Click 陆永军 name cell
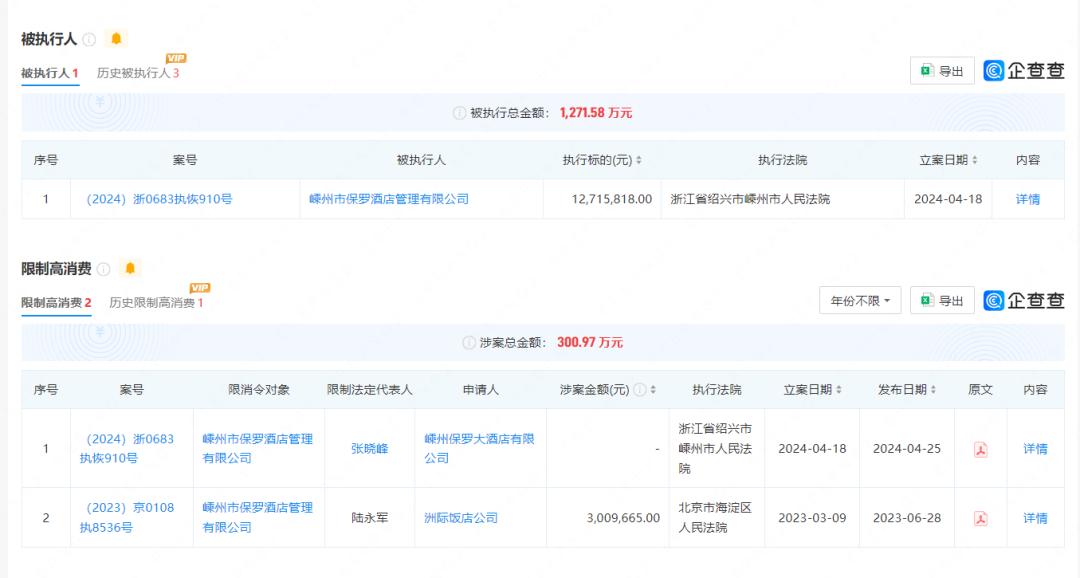 coord(369,518)
